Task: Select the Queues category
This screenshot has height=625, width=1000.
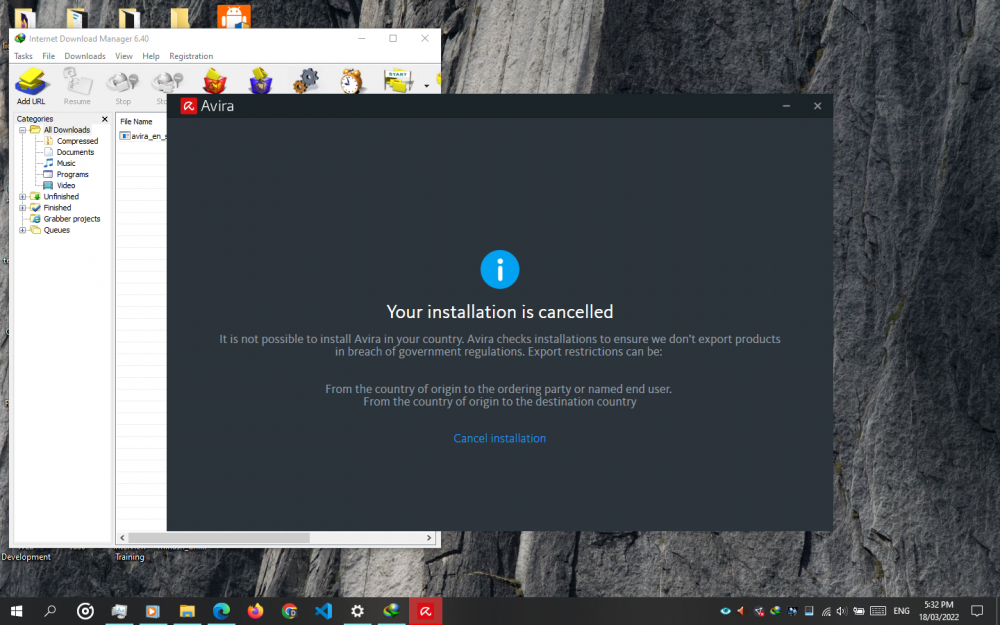Action: pyautogui.click(x=56, y=230)
